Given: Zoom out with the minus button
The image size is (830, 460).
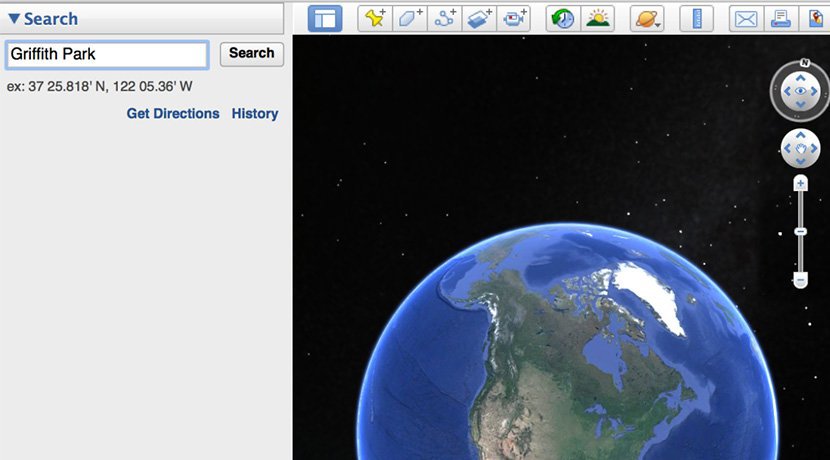Looking at the screenshot, I should tap(800, 280).
